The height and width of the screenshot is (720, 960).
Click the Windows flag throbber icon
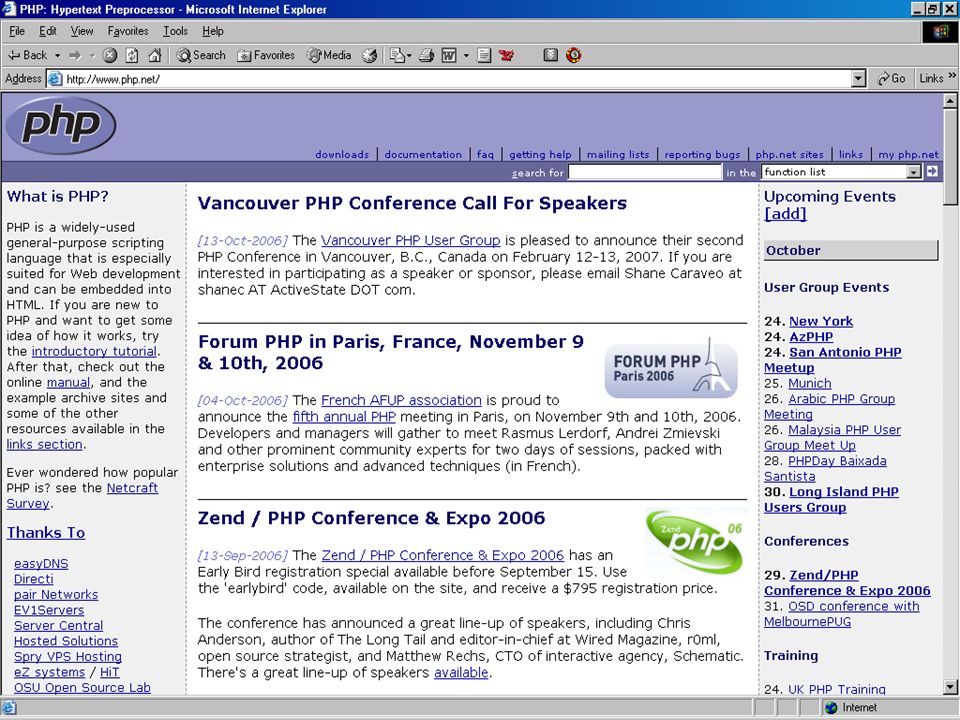940,31
